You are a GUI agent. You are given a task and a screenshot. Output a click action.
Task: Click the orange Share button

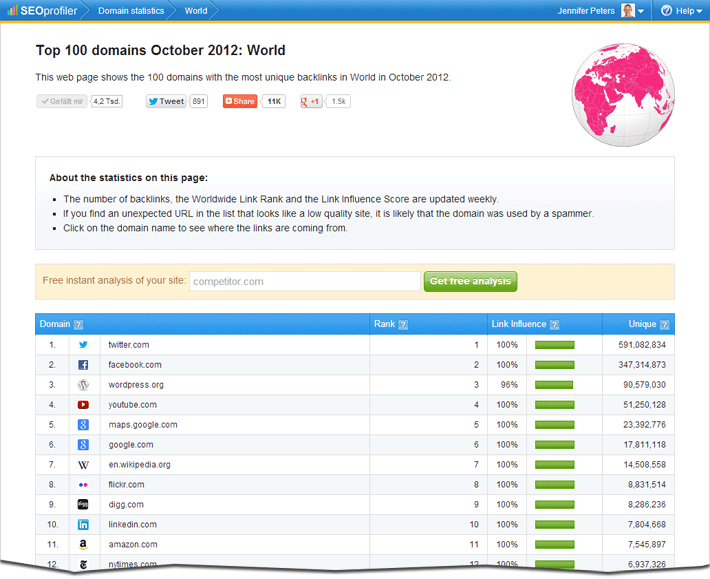click(240, 101)
